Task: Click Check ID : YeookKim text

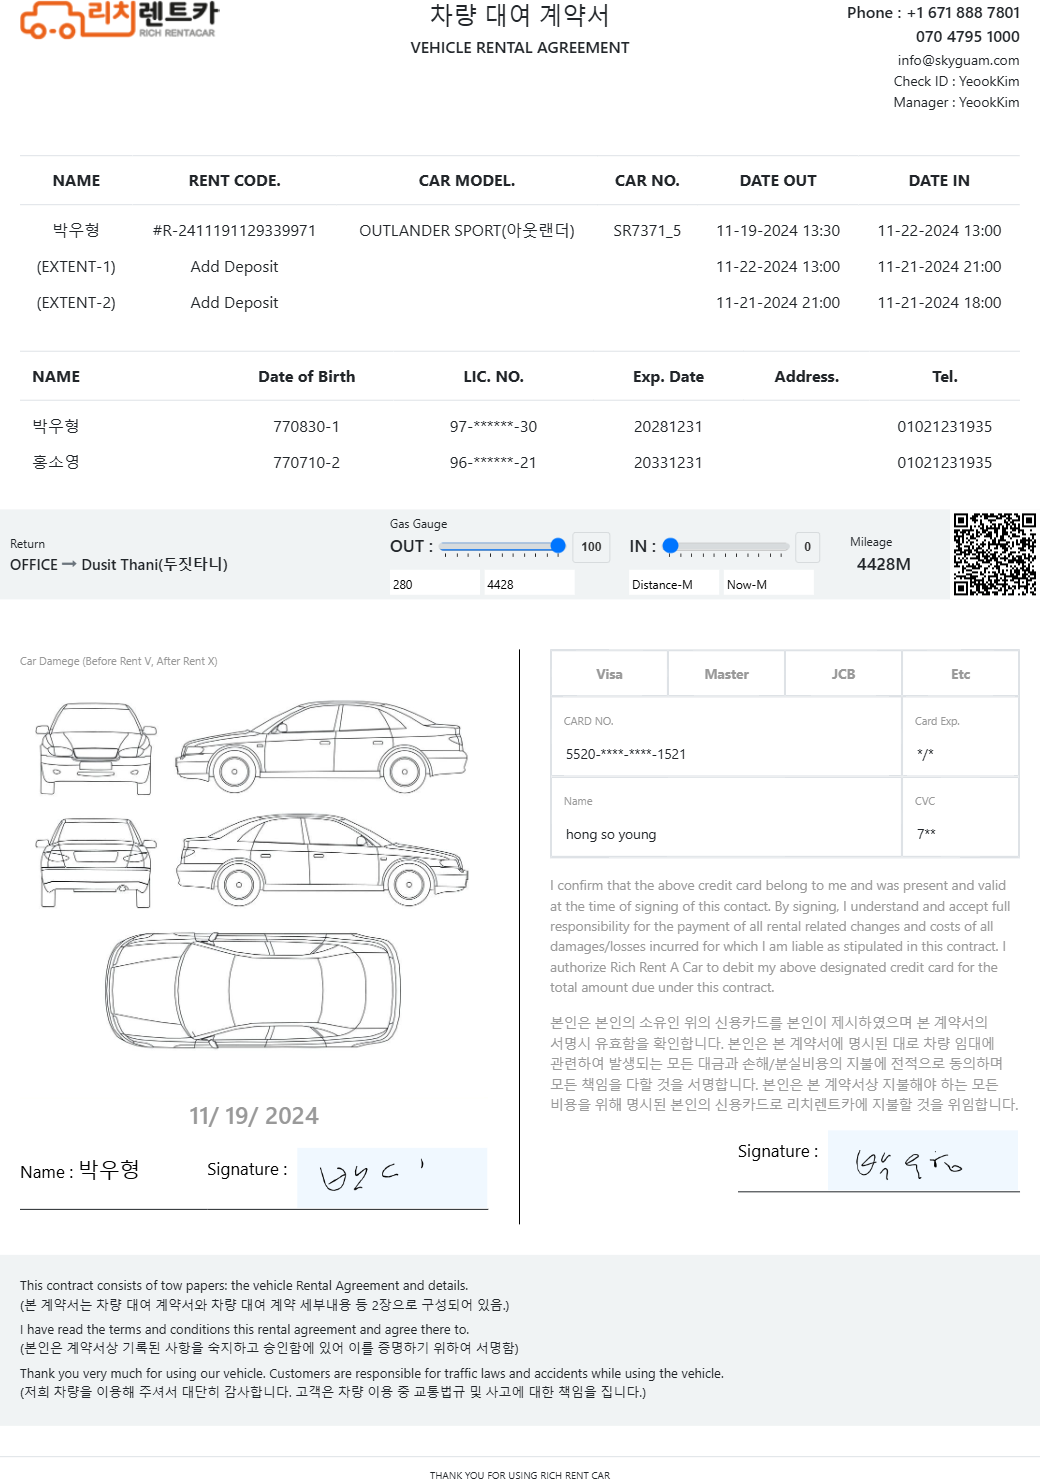Action: tap(956, 81)
